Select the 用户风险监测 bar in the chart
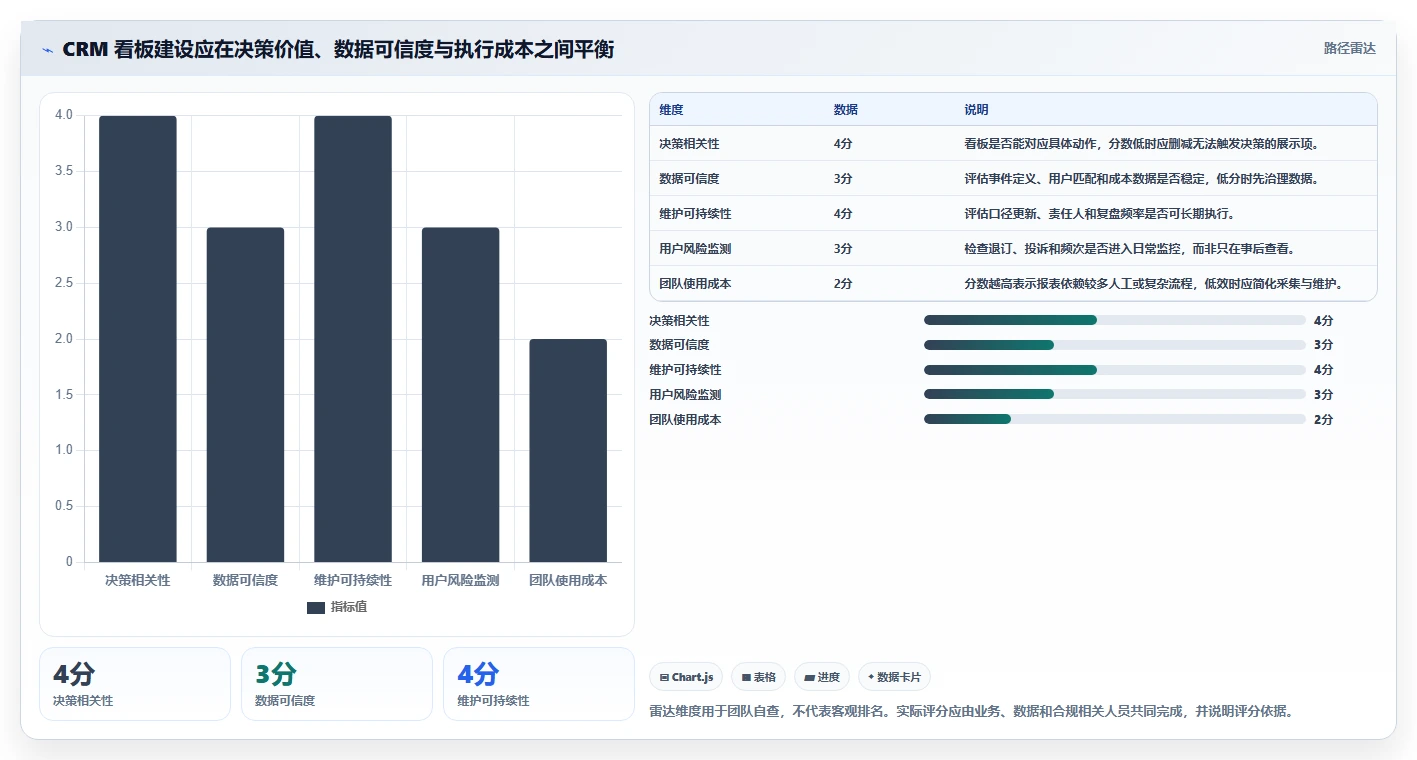This screenshot has height=760, width=1417. click(x=461, y=395)
